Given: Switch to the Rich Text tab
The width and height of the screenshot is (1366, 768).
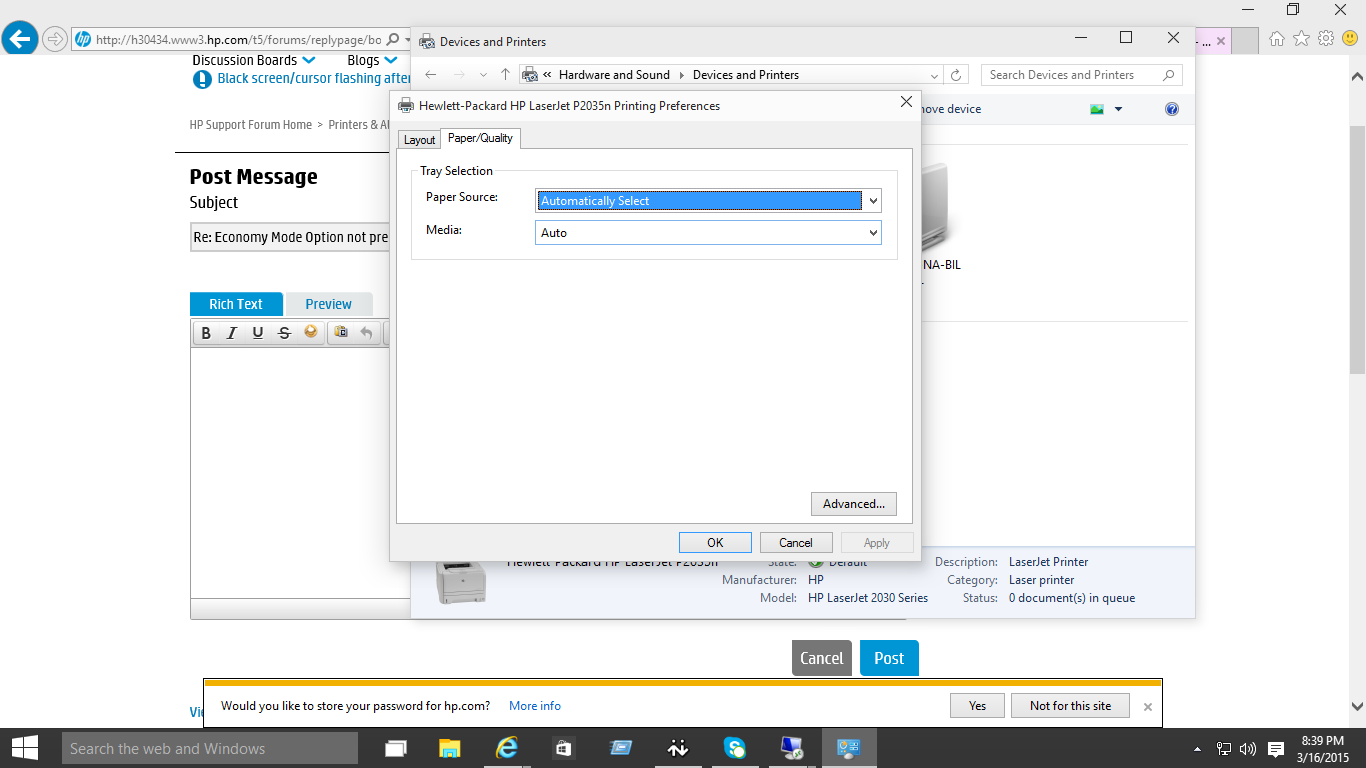Looking at the screenshot, I should click(x=236, y=304).
